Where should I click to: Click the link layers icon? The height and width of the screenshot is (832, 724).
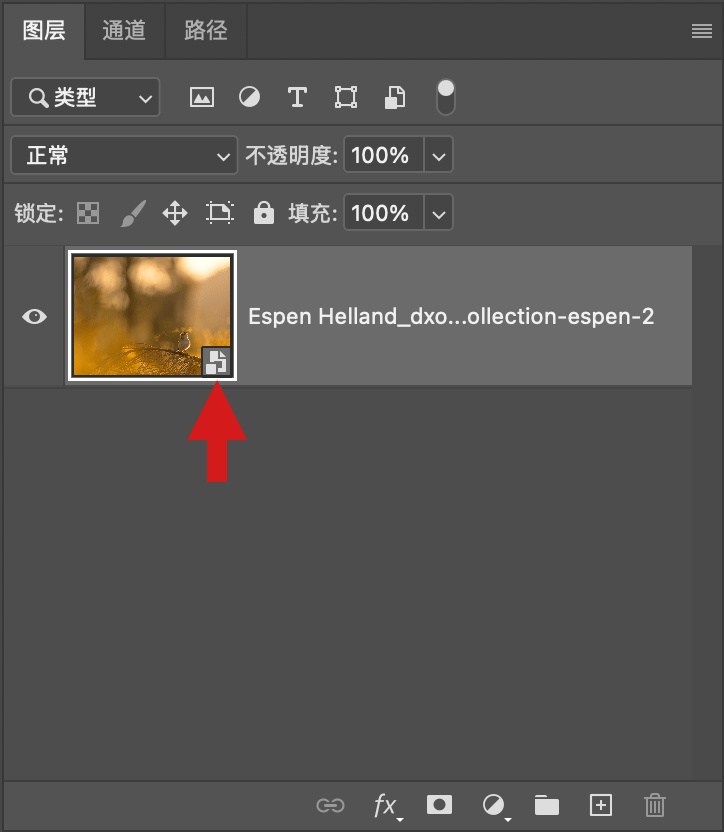330,805
